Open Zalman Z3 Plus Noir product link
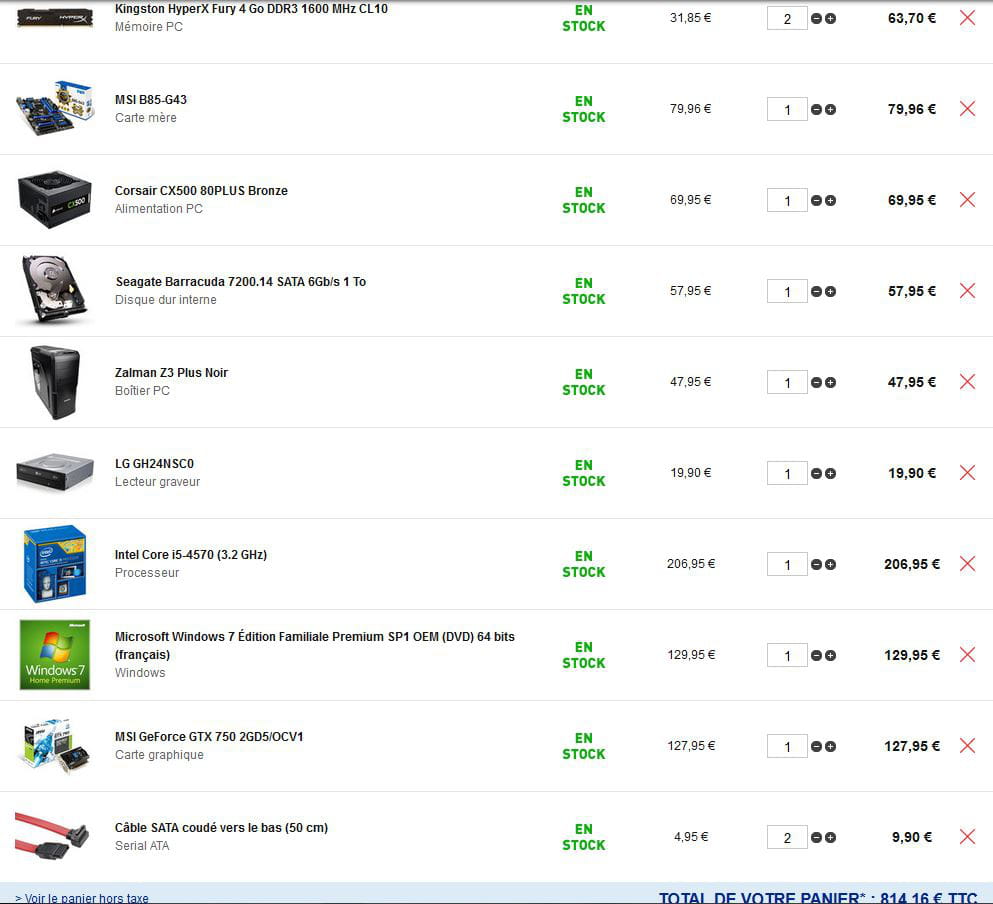Viewport: 993px width, 904px height. (x=171, y=372)
